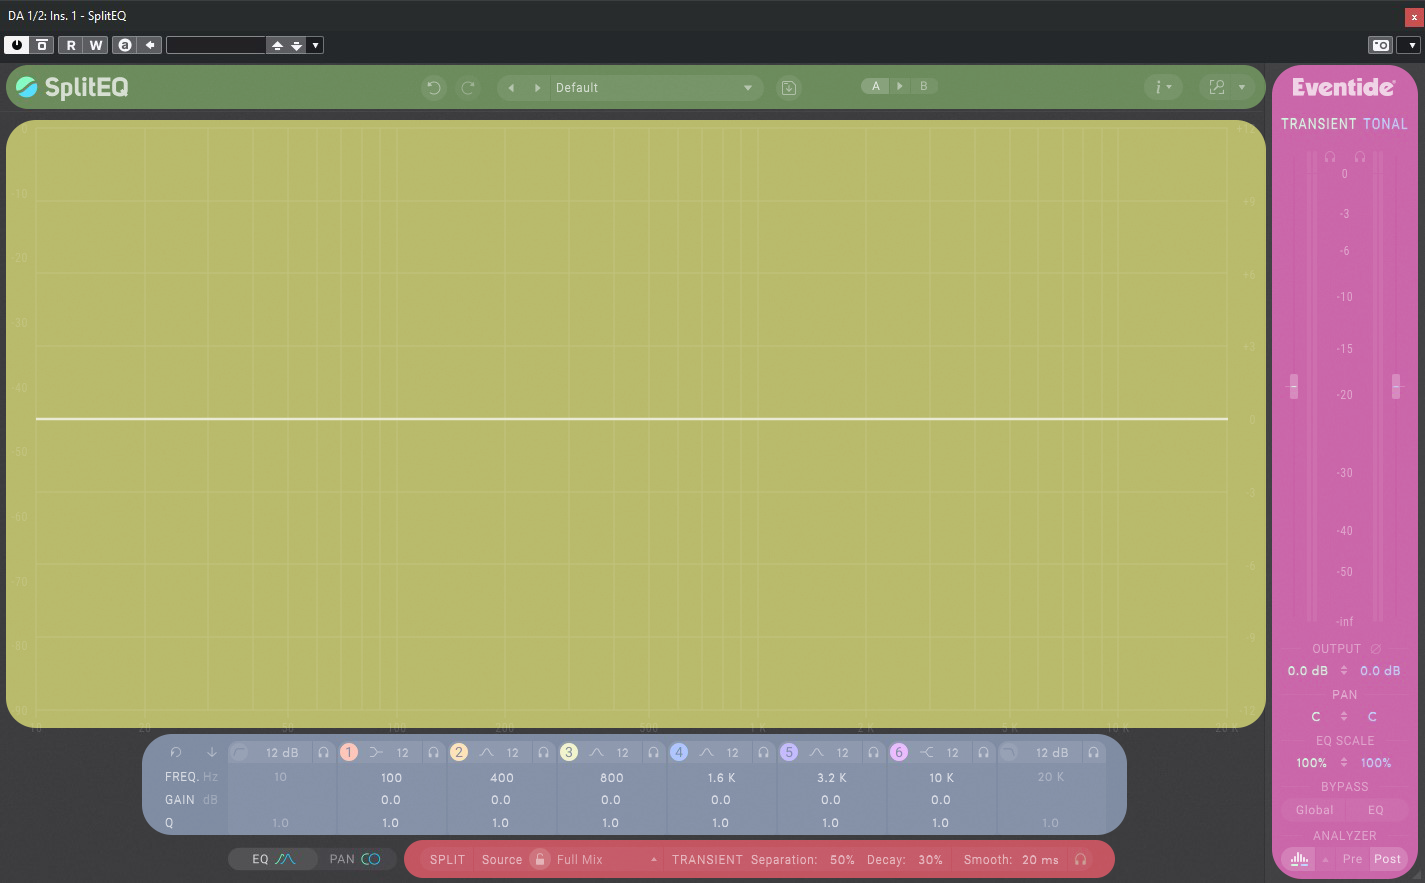Image resolution: width=1425 pixels, height=883 pixels.
Task: Switch to the PAN view tab
Action: point(354,859)
